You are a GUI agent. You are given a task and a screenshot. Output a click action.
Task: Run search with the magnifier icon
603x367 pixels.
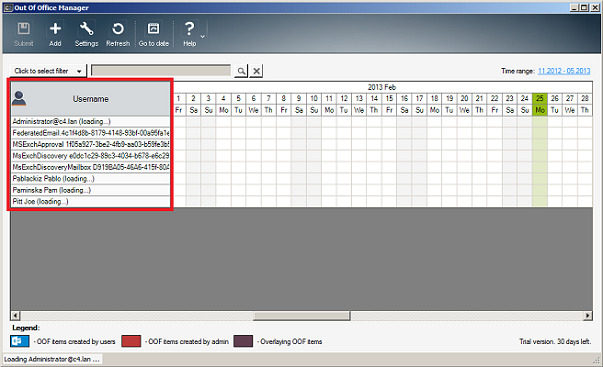point(241,71)
